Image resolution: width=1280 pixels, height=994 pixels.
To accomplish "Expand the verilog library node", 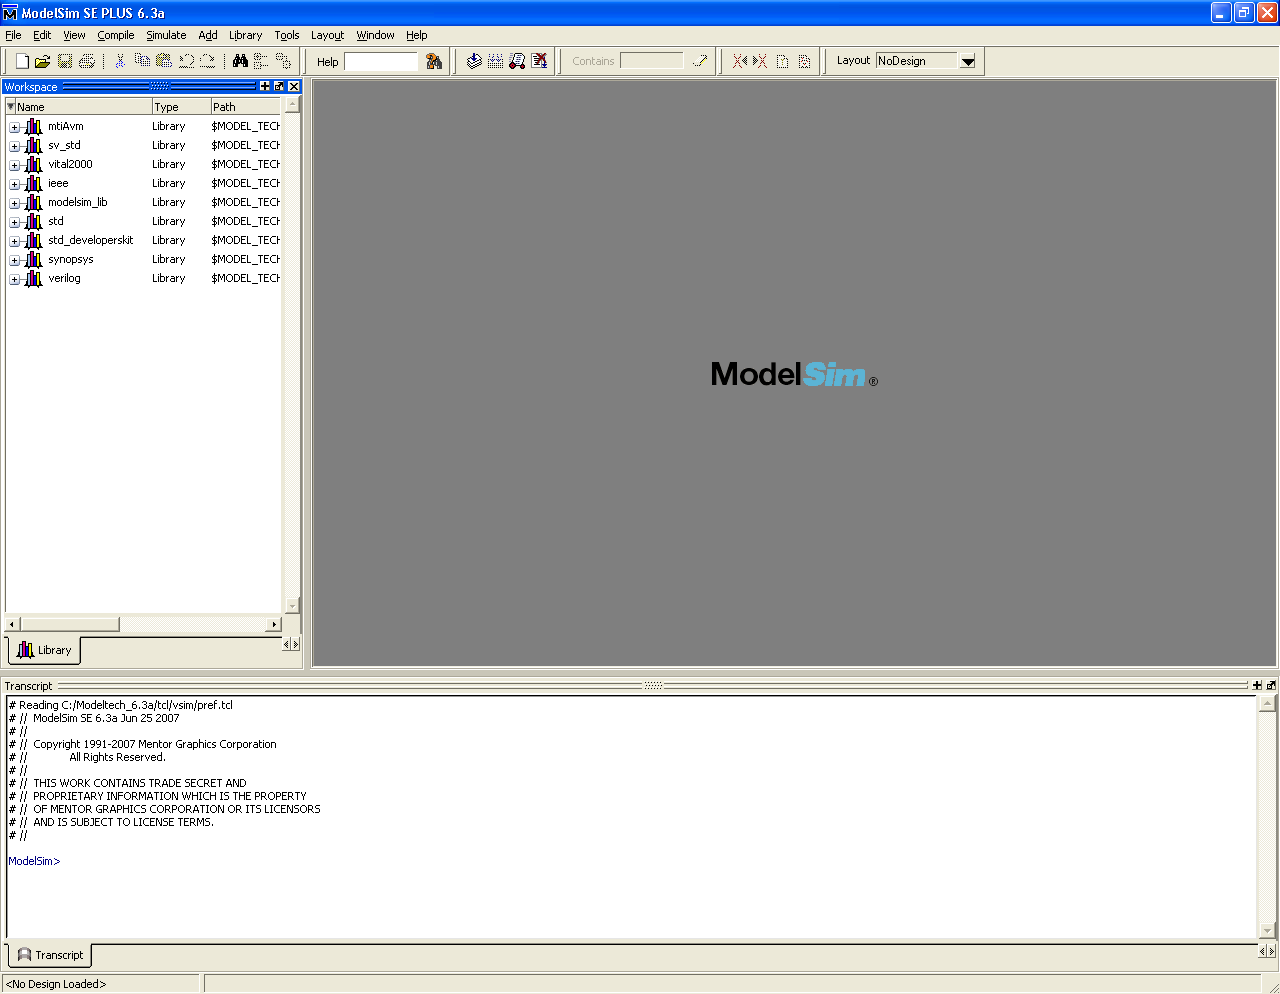I will (14, 279).
